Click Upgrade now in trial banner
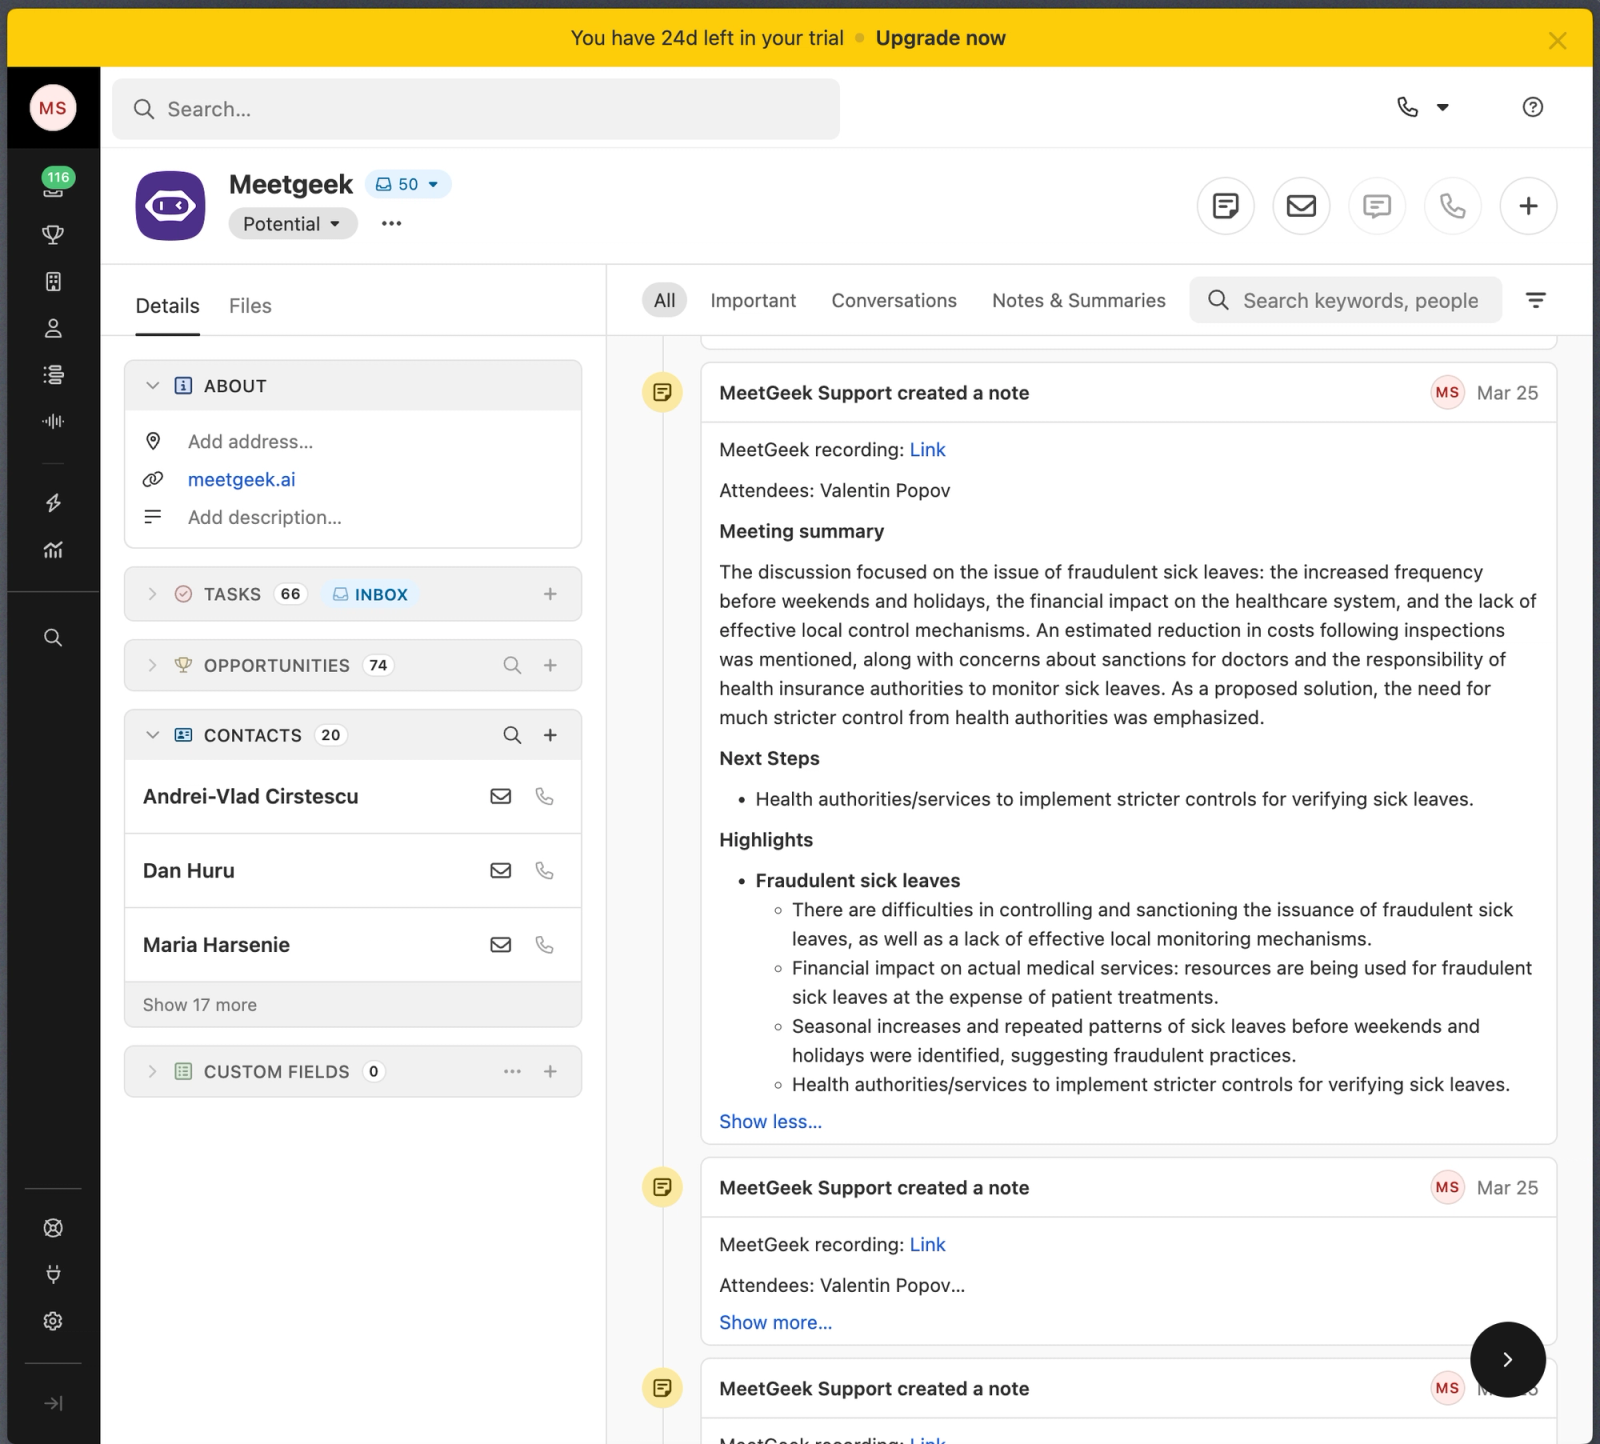The width and height of the screenshot is (1600, 1444). (941, 38)
